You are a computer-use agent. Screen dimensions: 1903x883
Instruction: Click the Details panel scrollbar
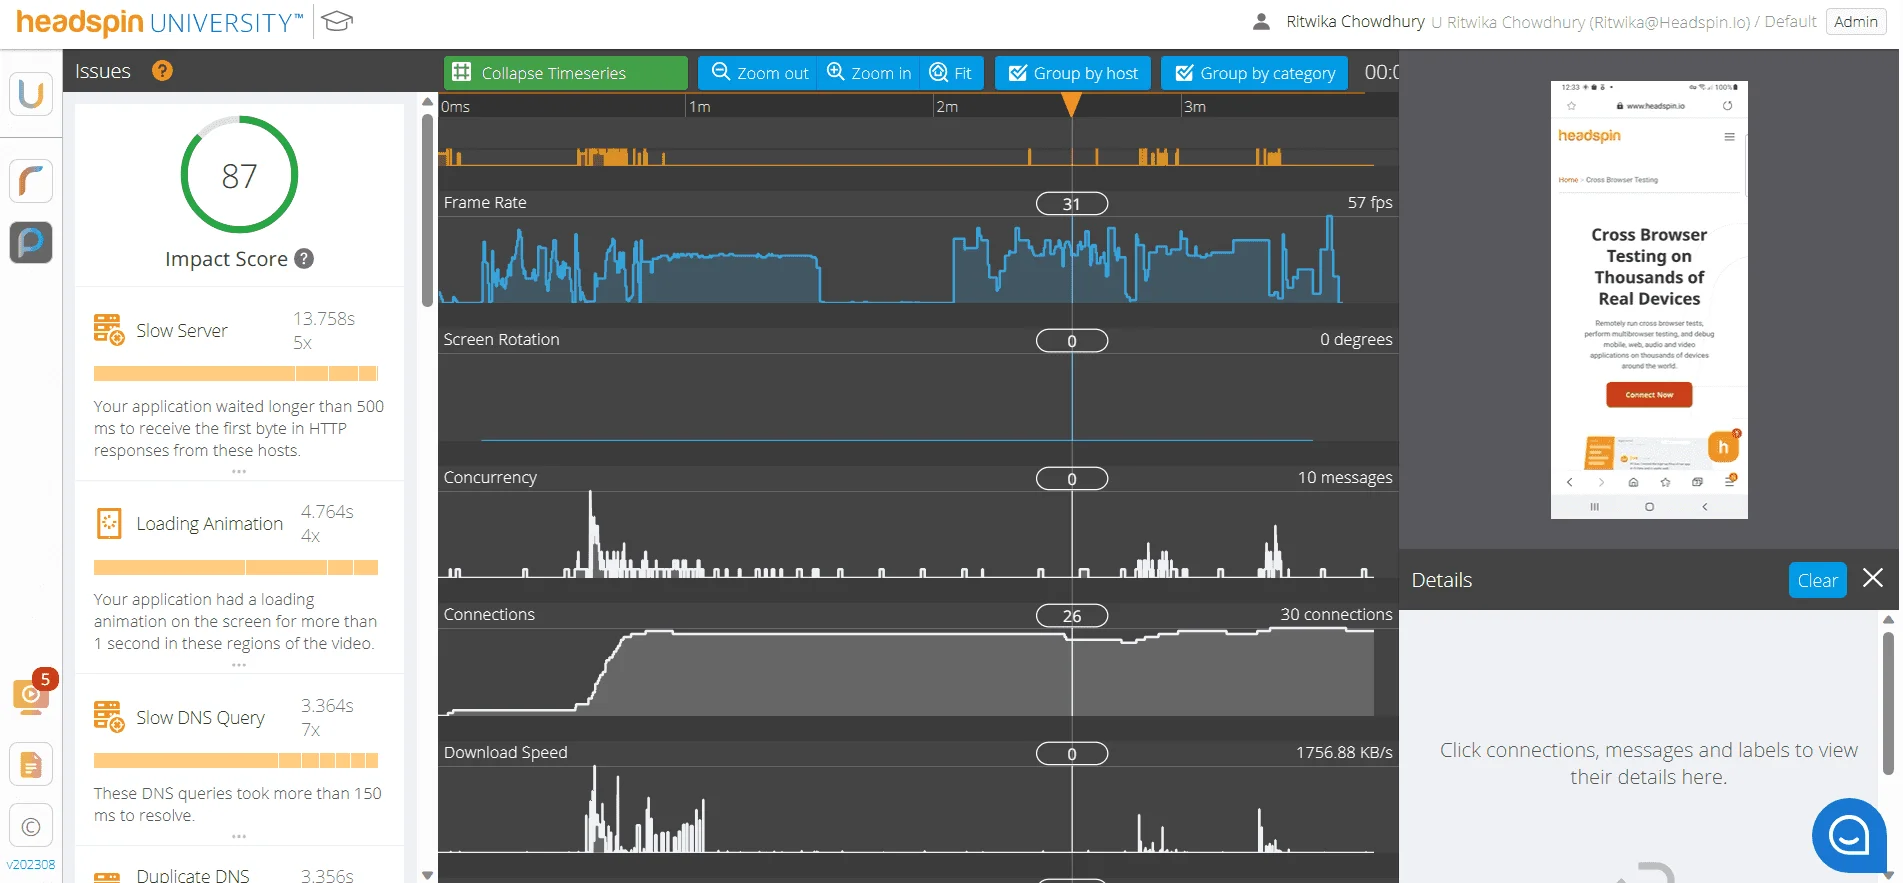(x=1888, y=701)
